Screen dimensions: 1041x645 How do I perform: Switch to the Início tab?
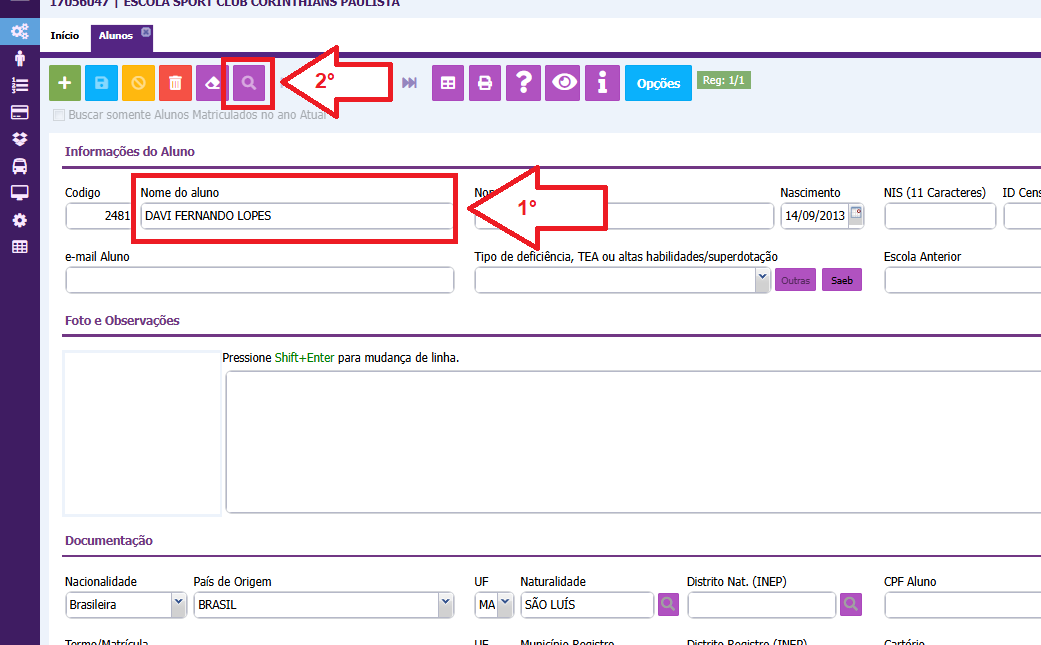coord(65,36)
